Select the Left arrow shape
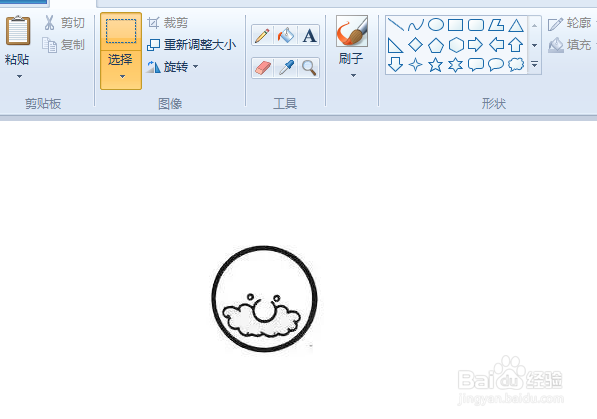 (x=496, y=45)
